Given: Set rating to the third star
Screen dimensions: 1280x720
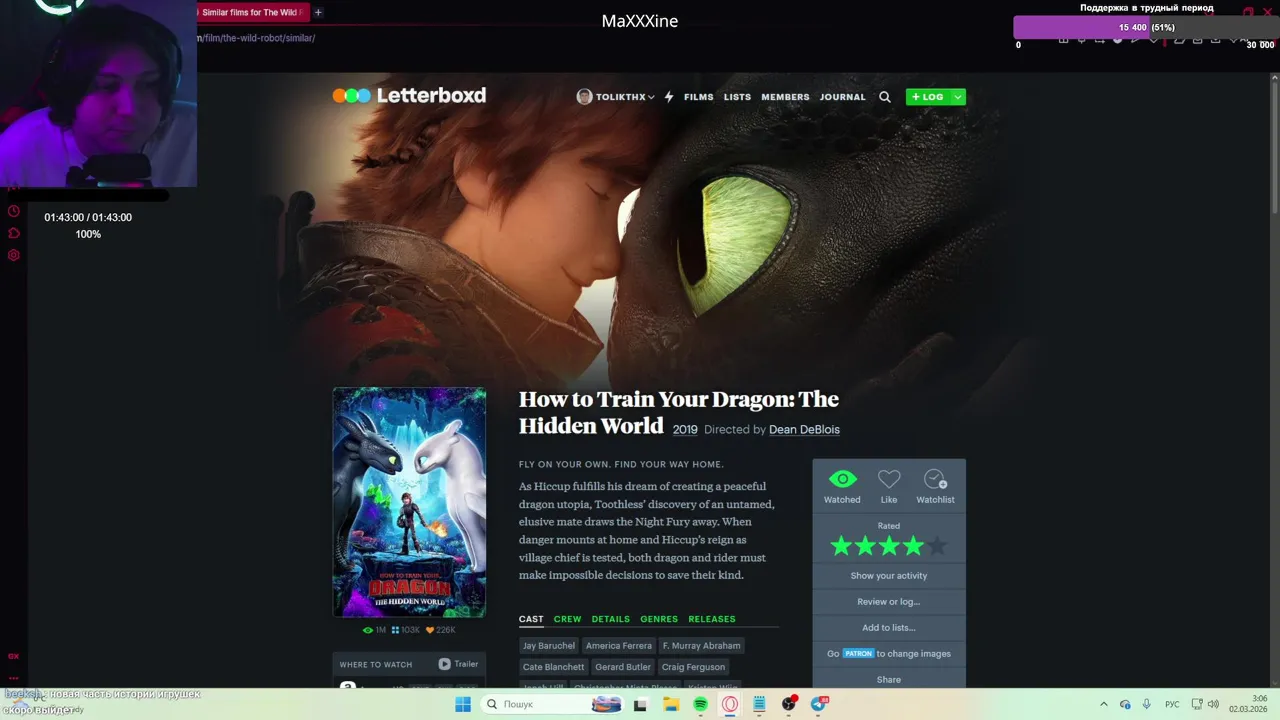Looking at the screenshot, I should pos(889,546).
